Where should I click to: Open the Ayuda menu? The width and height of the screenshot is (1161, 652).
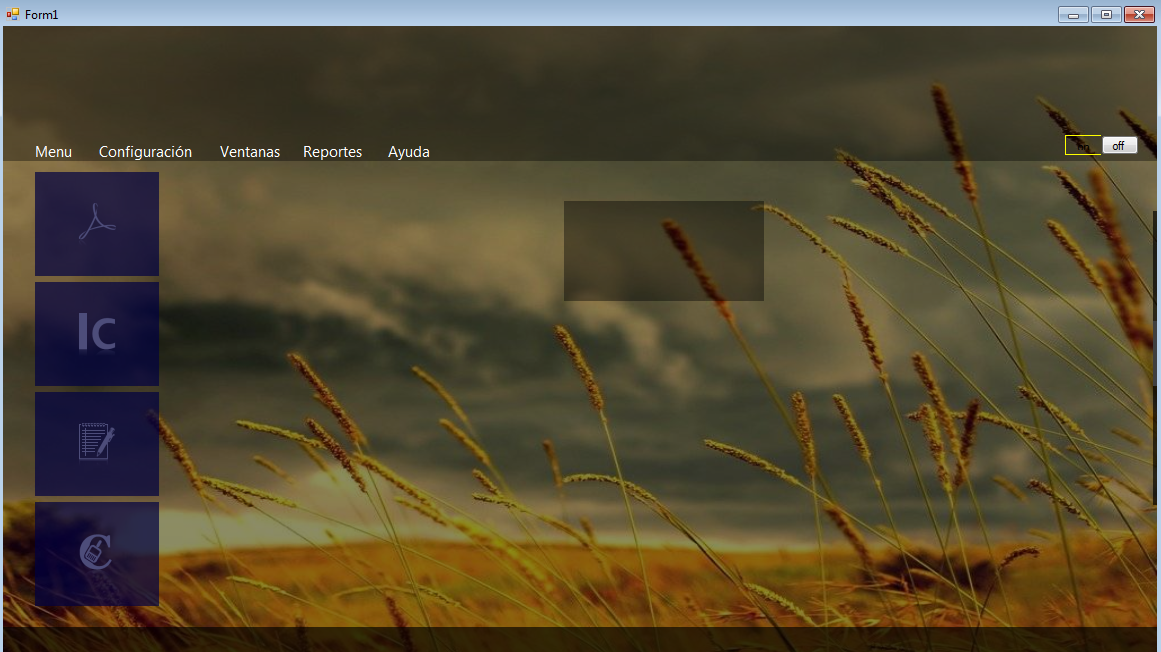tap(408, 151)
